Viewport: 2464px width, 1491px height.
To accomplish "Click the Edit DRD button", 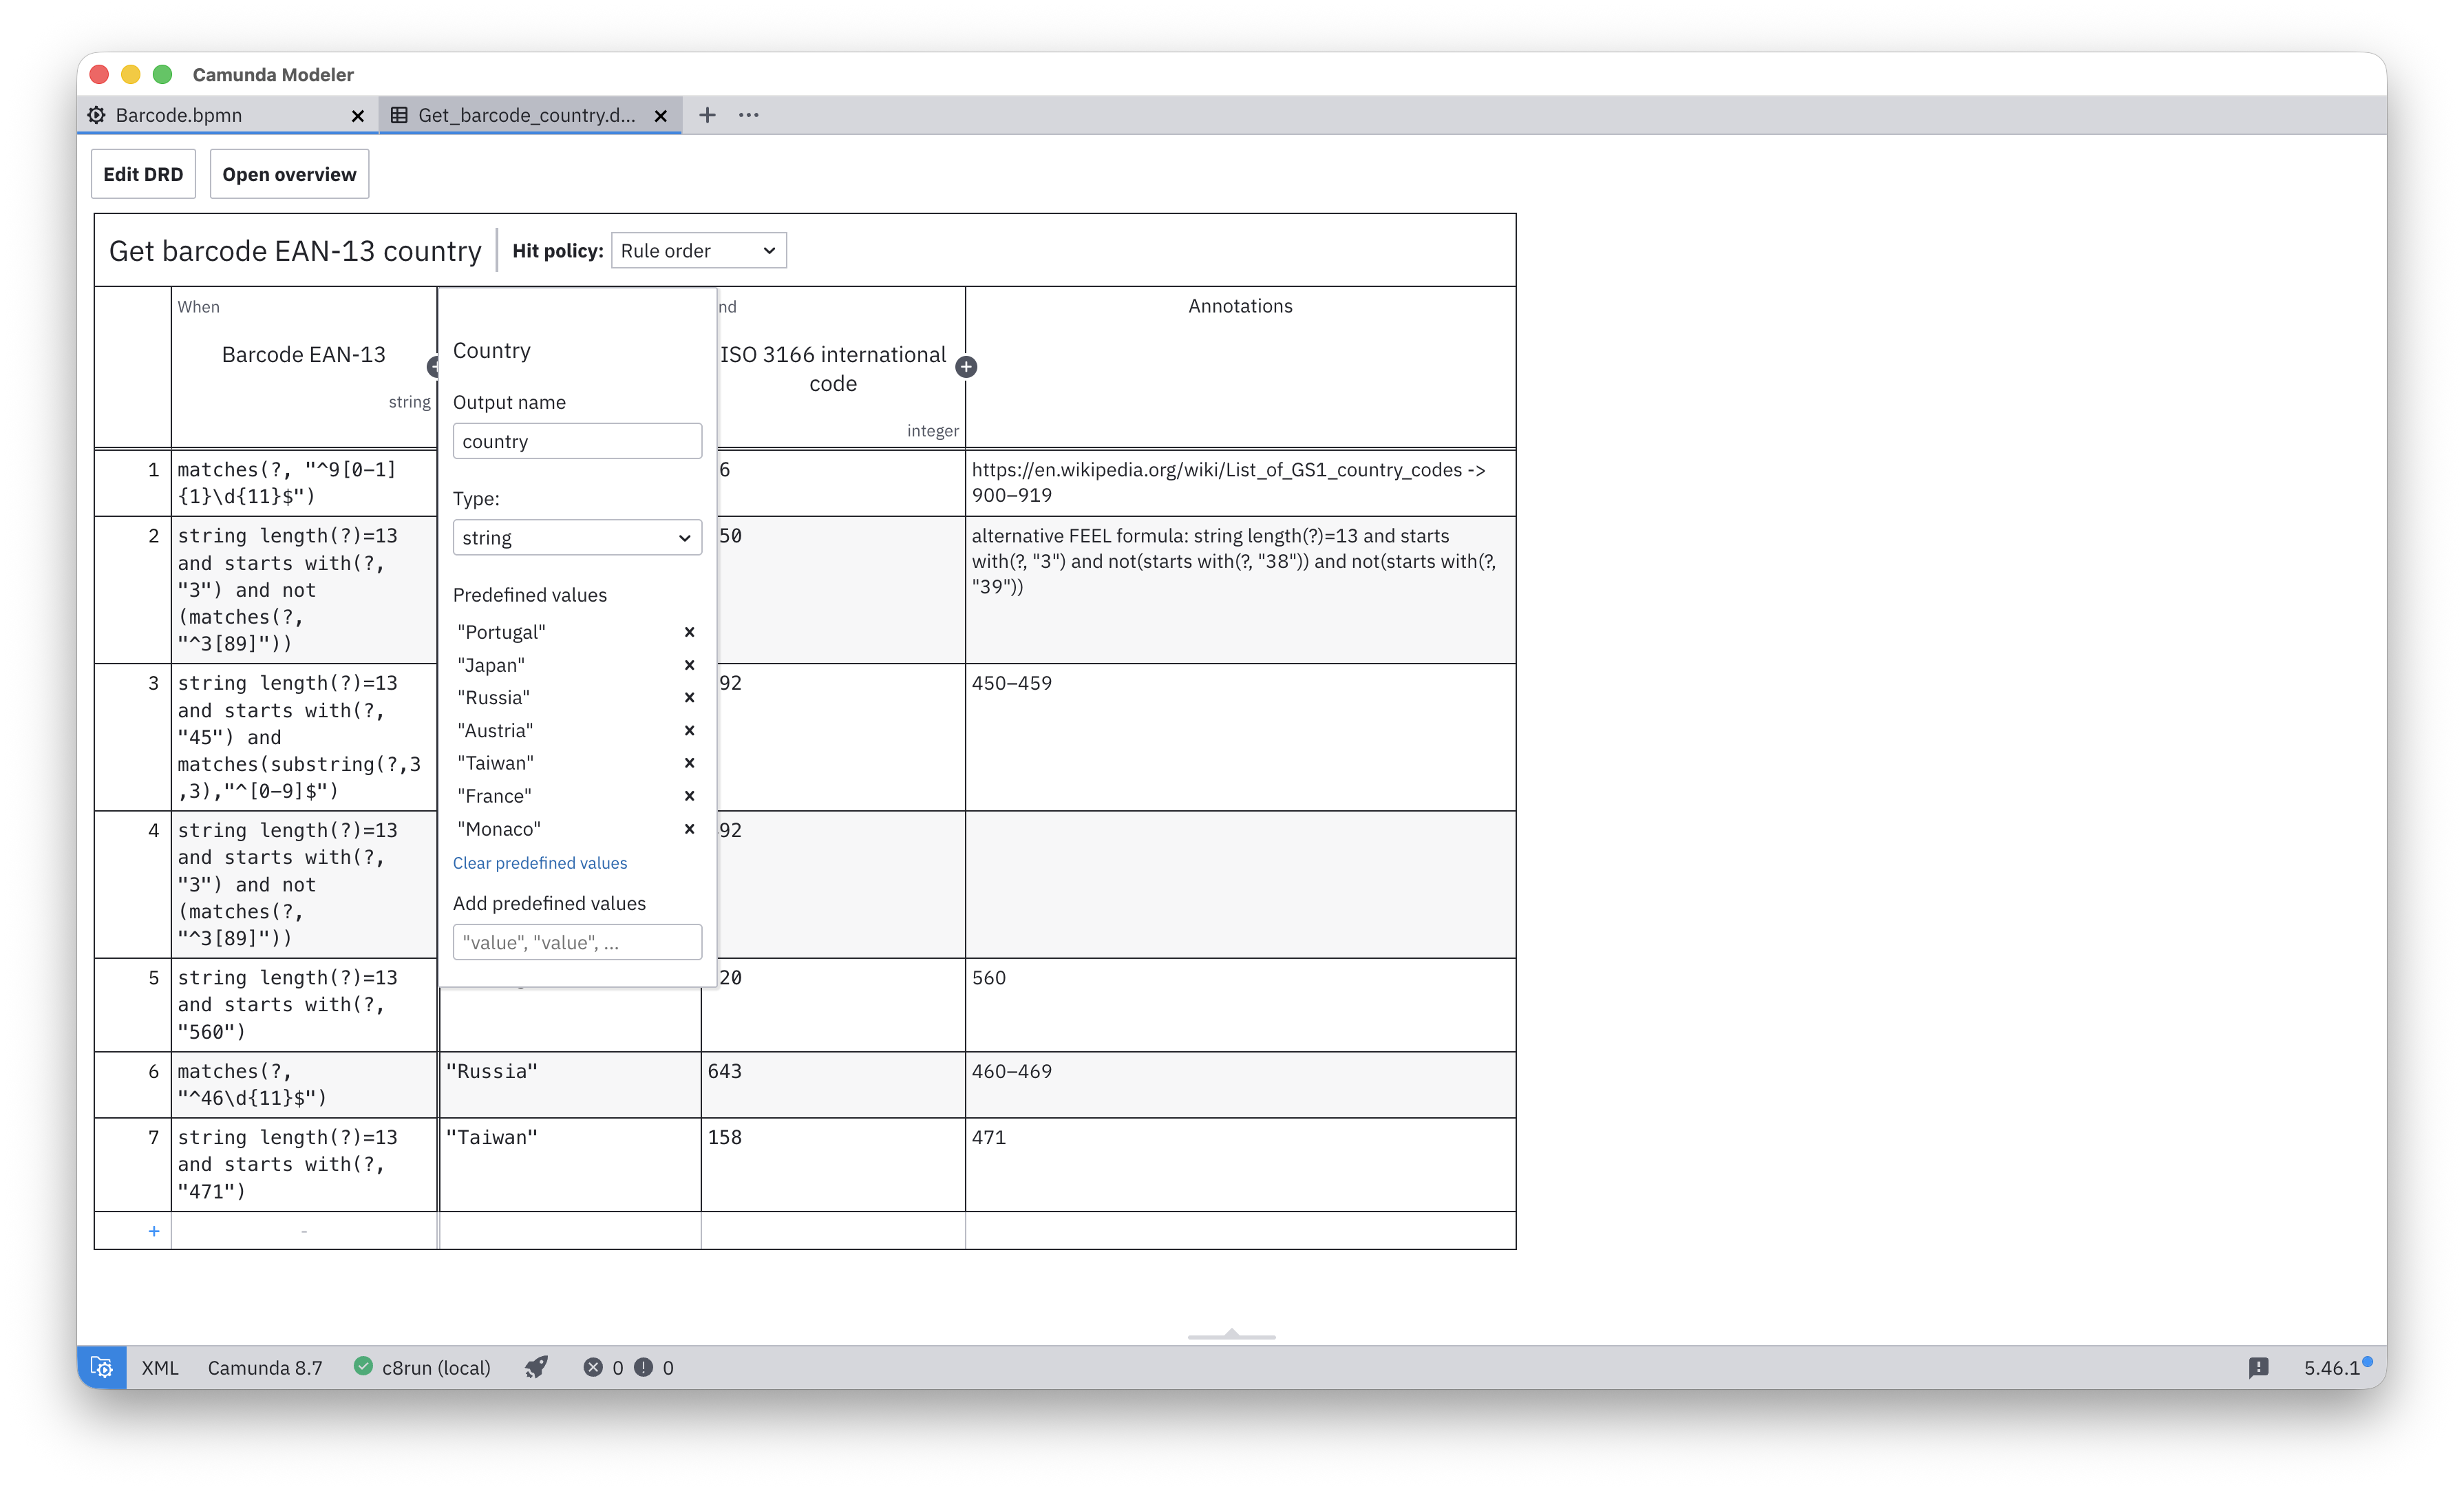I will pyautogui.click(x=143, y=174).
